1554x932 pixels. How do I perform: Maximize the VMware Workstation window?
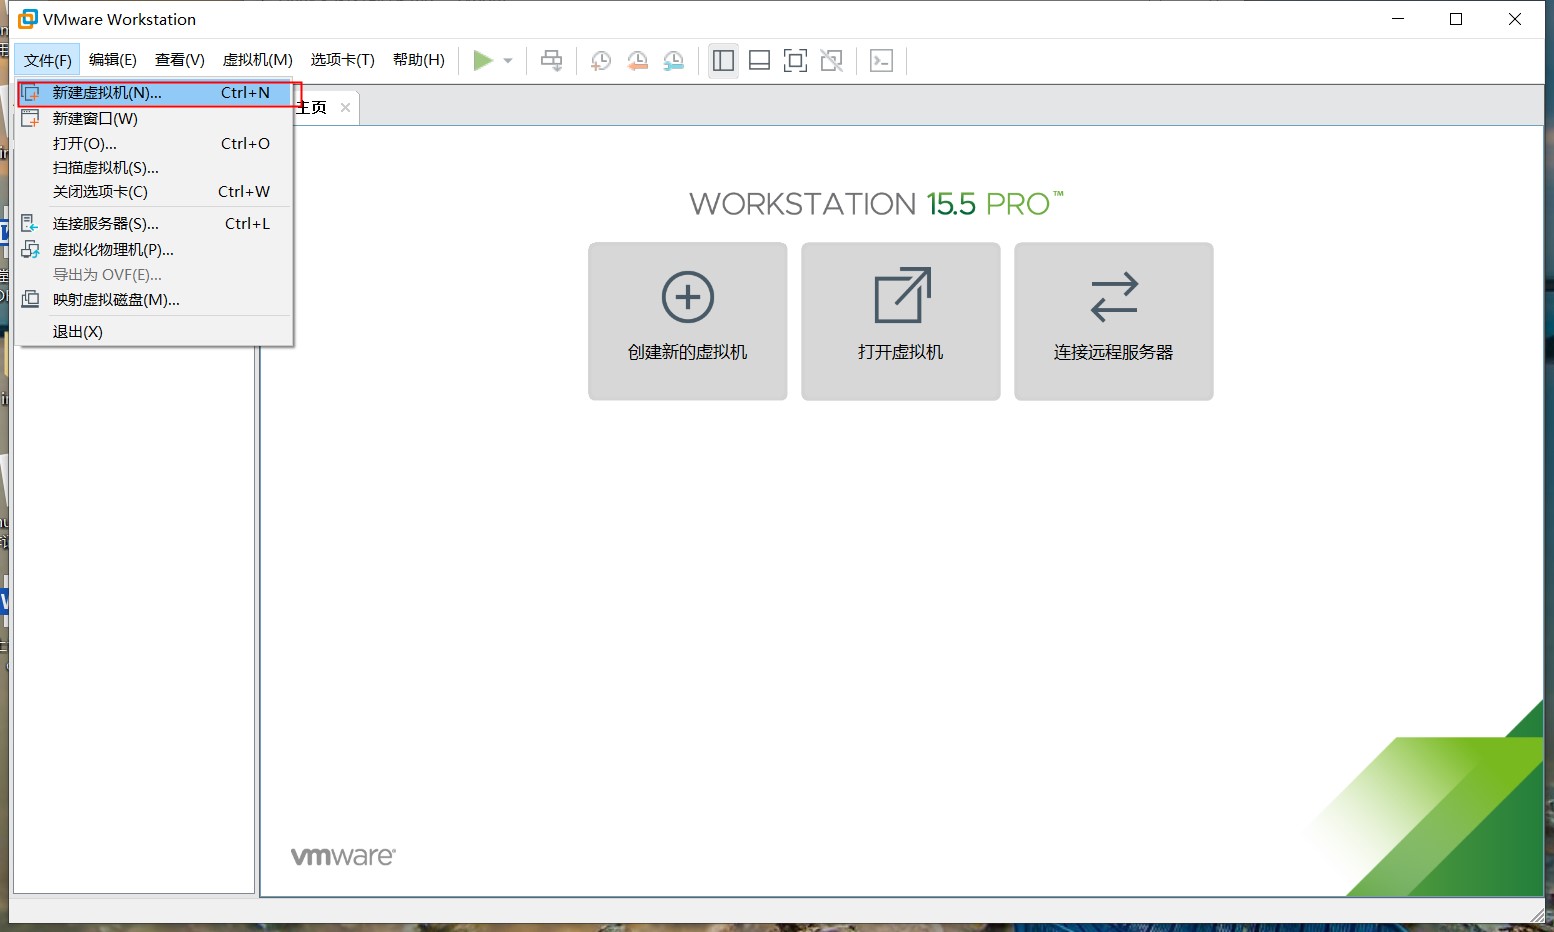pos(1456,19)
